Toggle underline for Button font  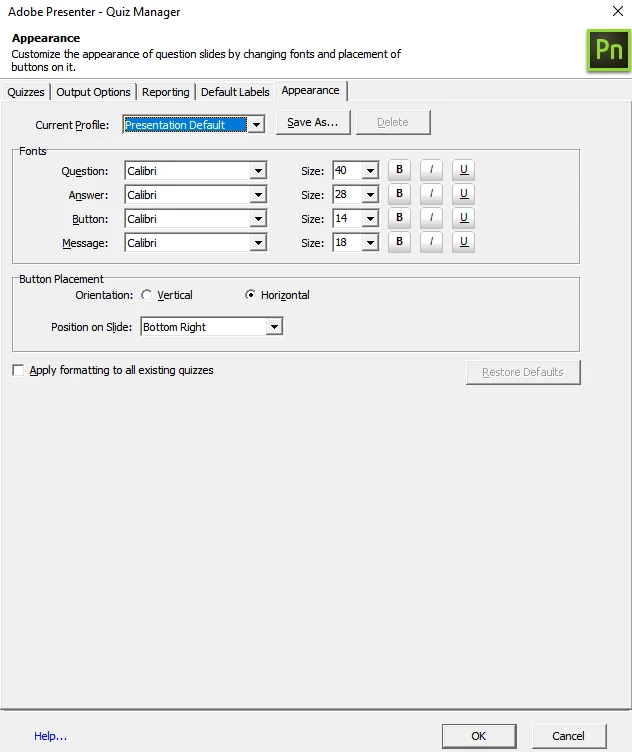point(463,218)
